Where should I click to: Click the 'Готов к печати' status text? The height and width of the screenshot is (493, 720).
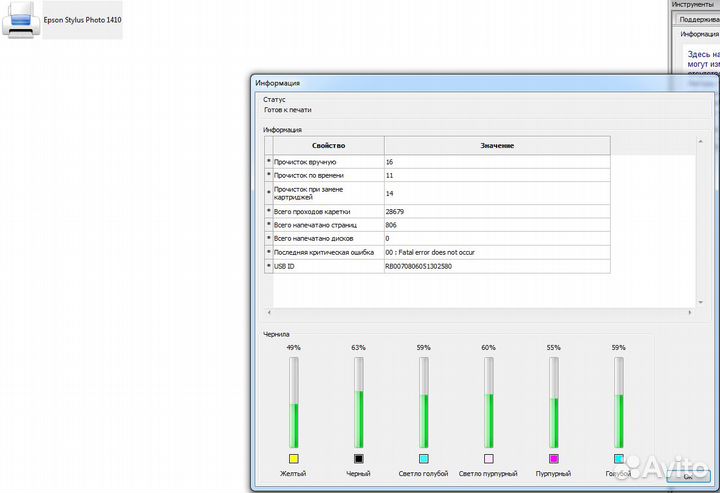pos(288,110)
